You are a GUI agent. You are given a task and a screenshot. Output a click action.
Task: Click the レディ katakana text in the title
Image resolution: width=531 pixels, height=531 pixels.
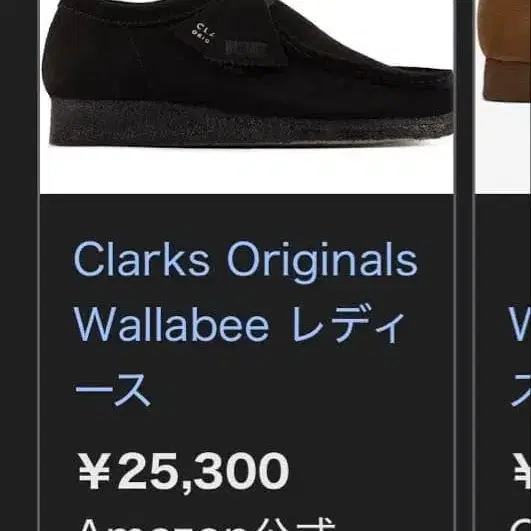(348, 324)
